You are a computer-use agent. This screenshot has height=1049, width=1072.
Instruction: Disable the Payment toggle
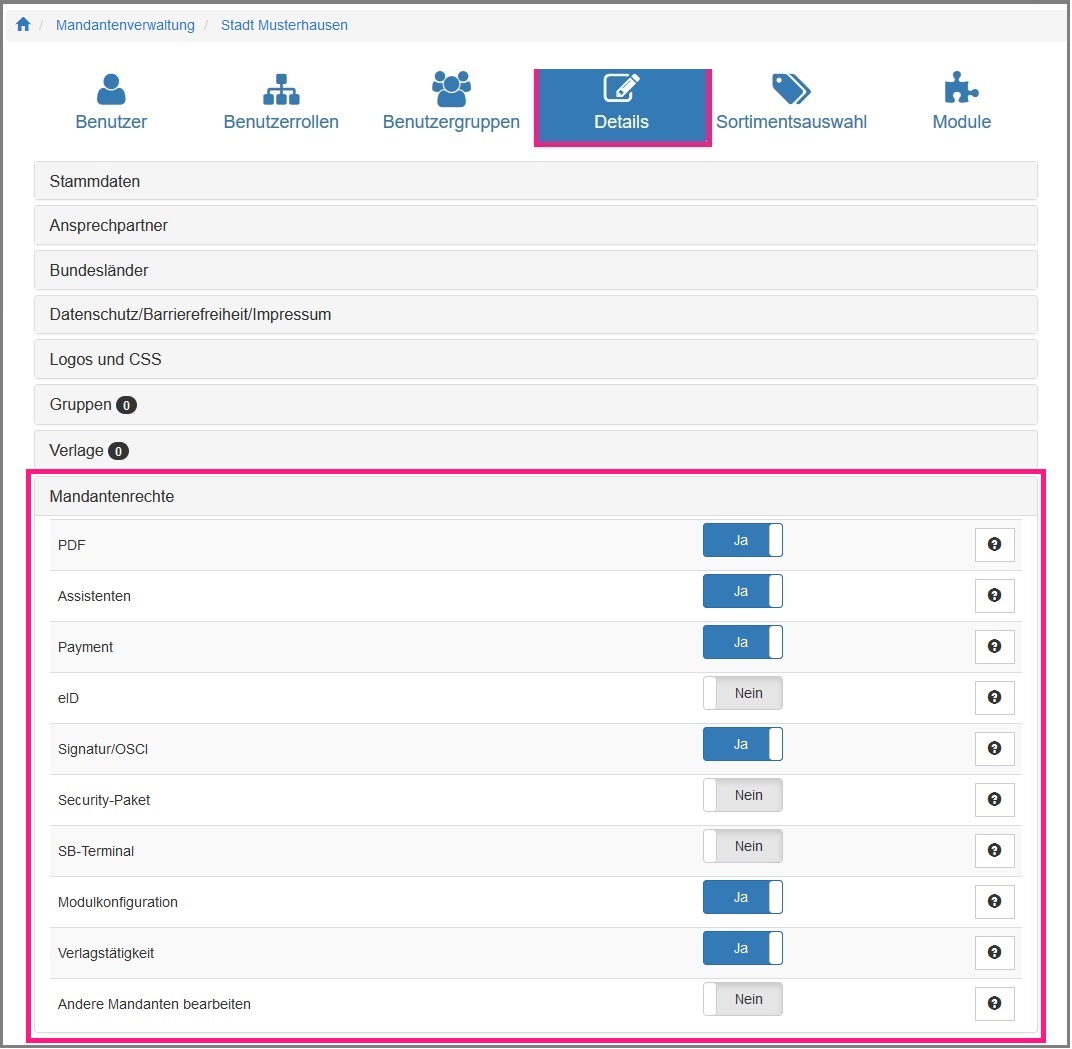click(x=742, y=642)
